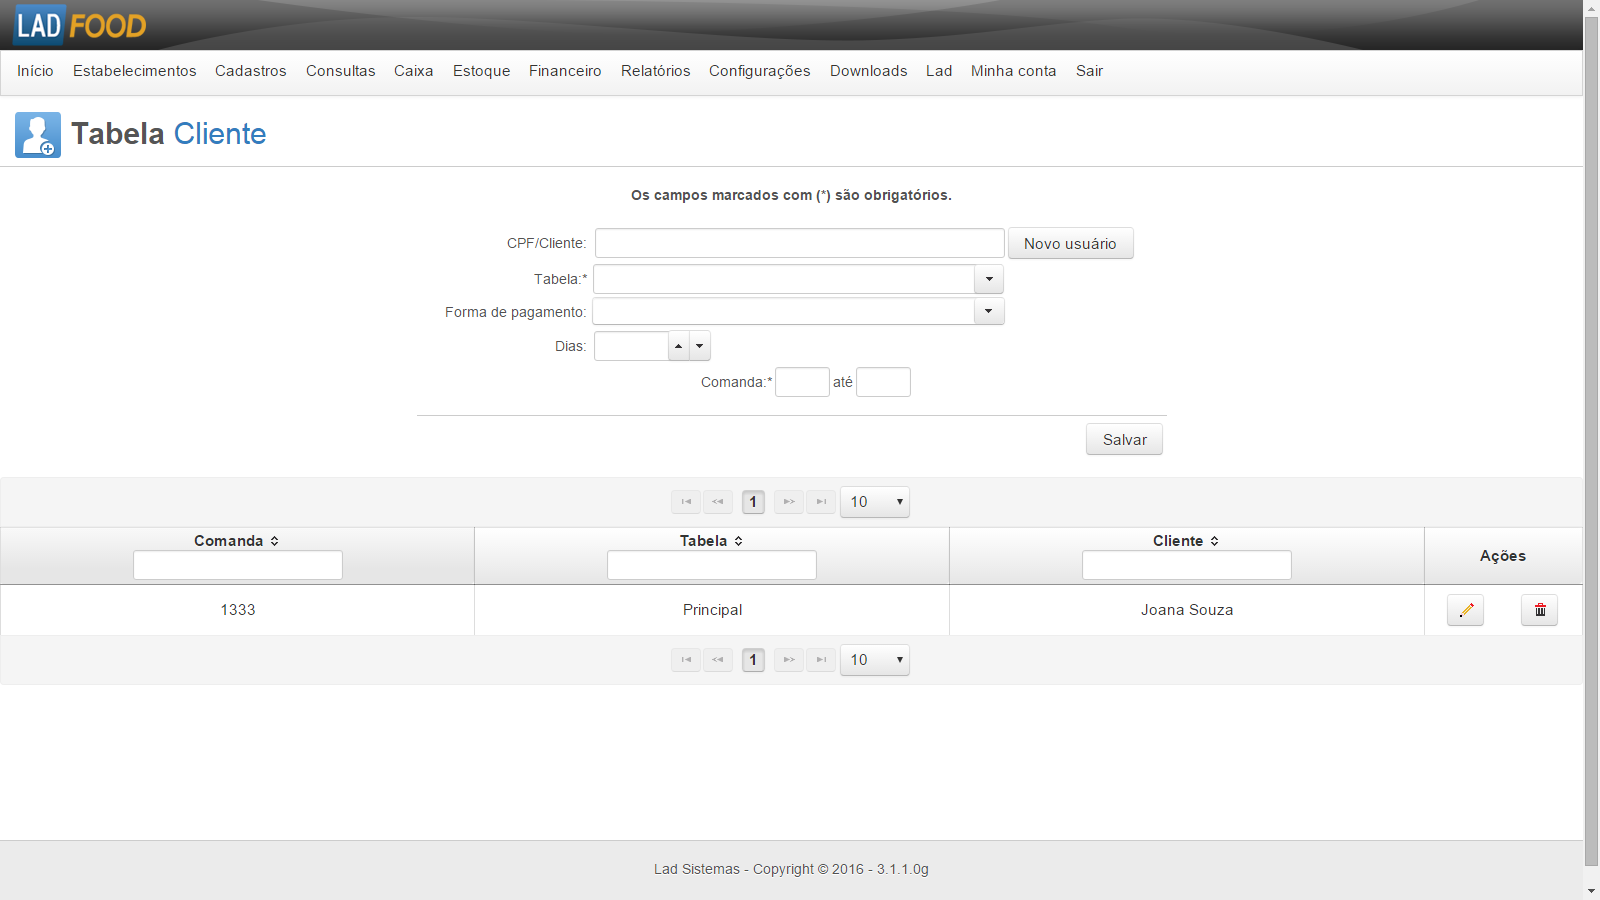
Task: Increase Dias value with up arrow
Action: coord(679,346)
